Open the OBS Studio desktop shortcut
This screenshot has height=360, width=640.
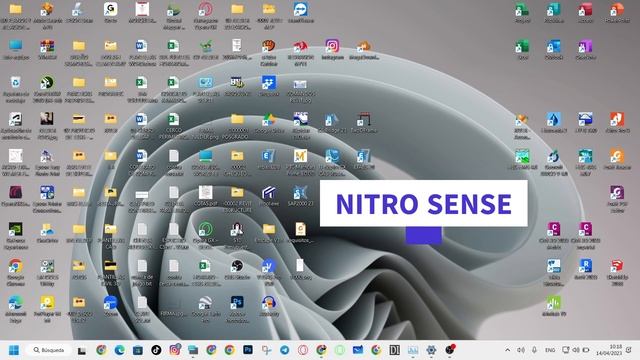[237, 266]
